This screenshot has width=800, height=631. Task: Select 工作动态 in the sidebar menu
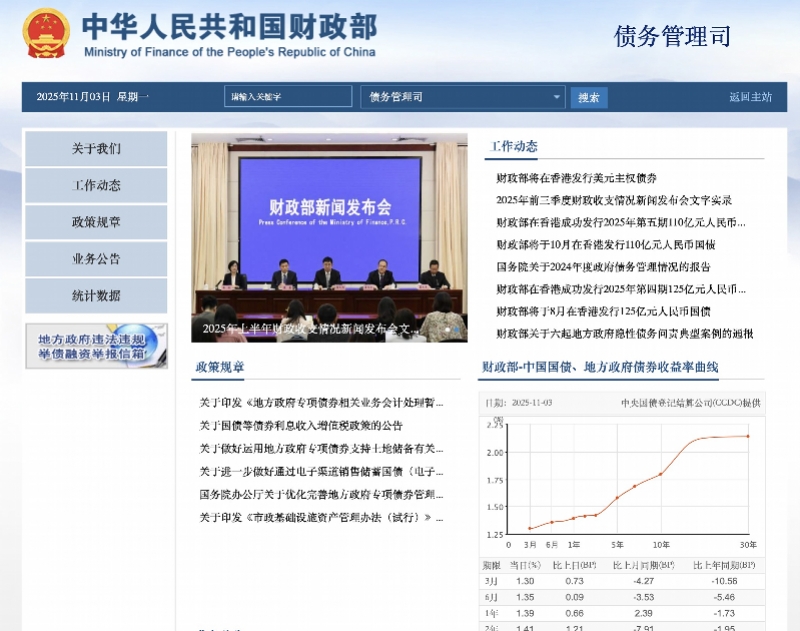coord(96,185)
